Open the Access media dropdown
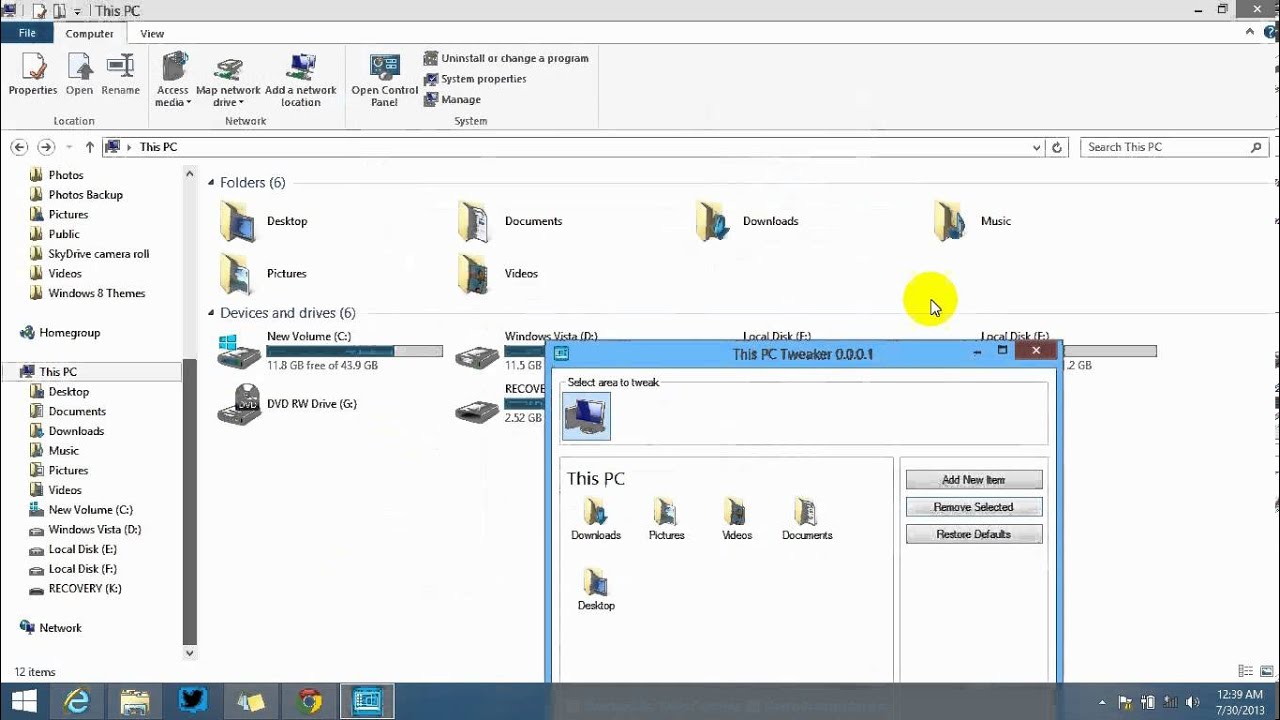 [x=172, y=80]
